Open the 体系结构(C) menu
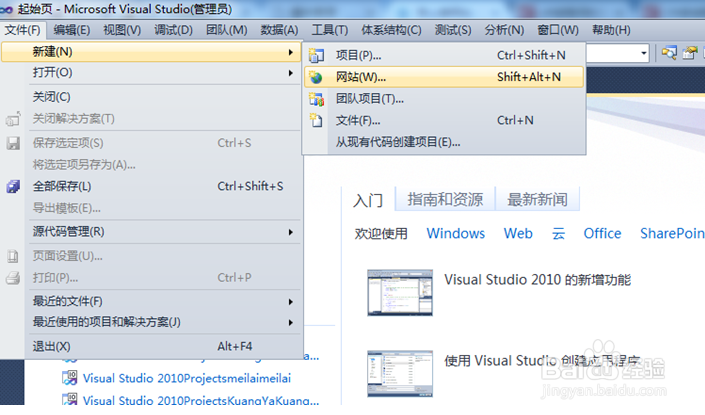This screenshot has height=415, width=705. tap(391, 30)
